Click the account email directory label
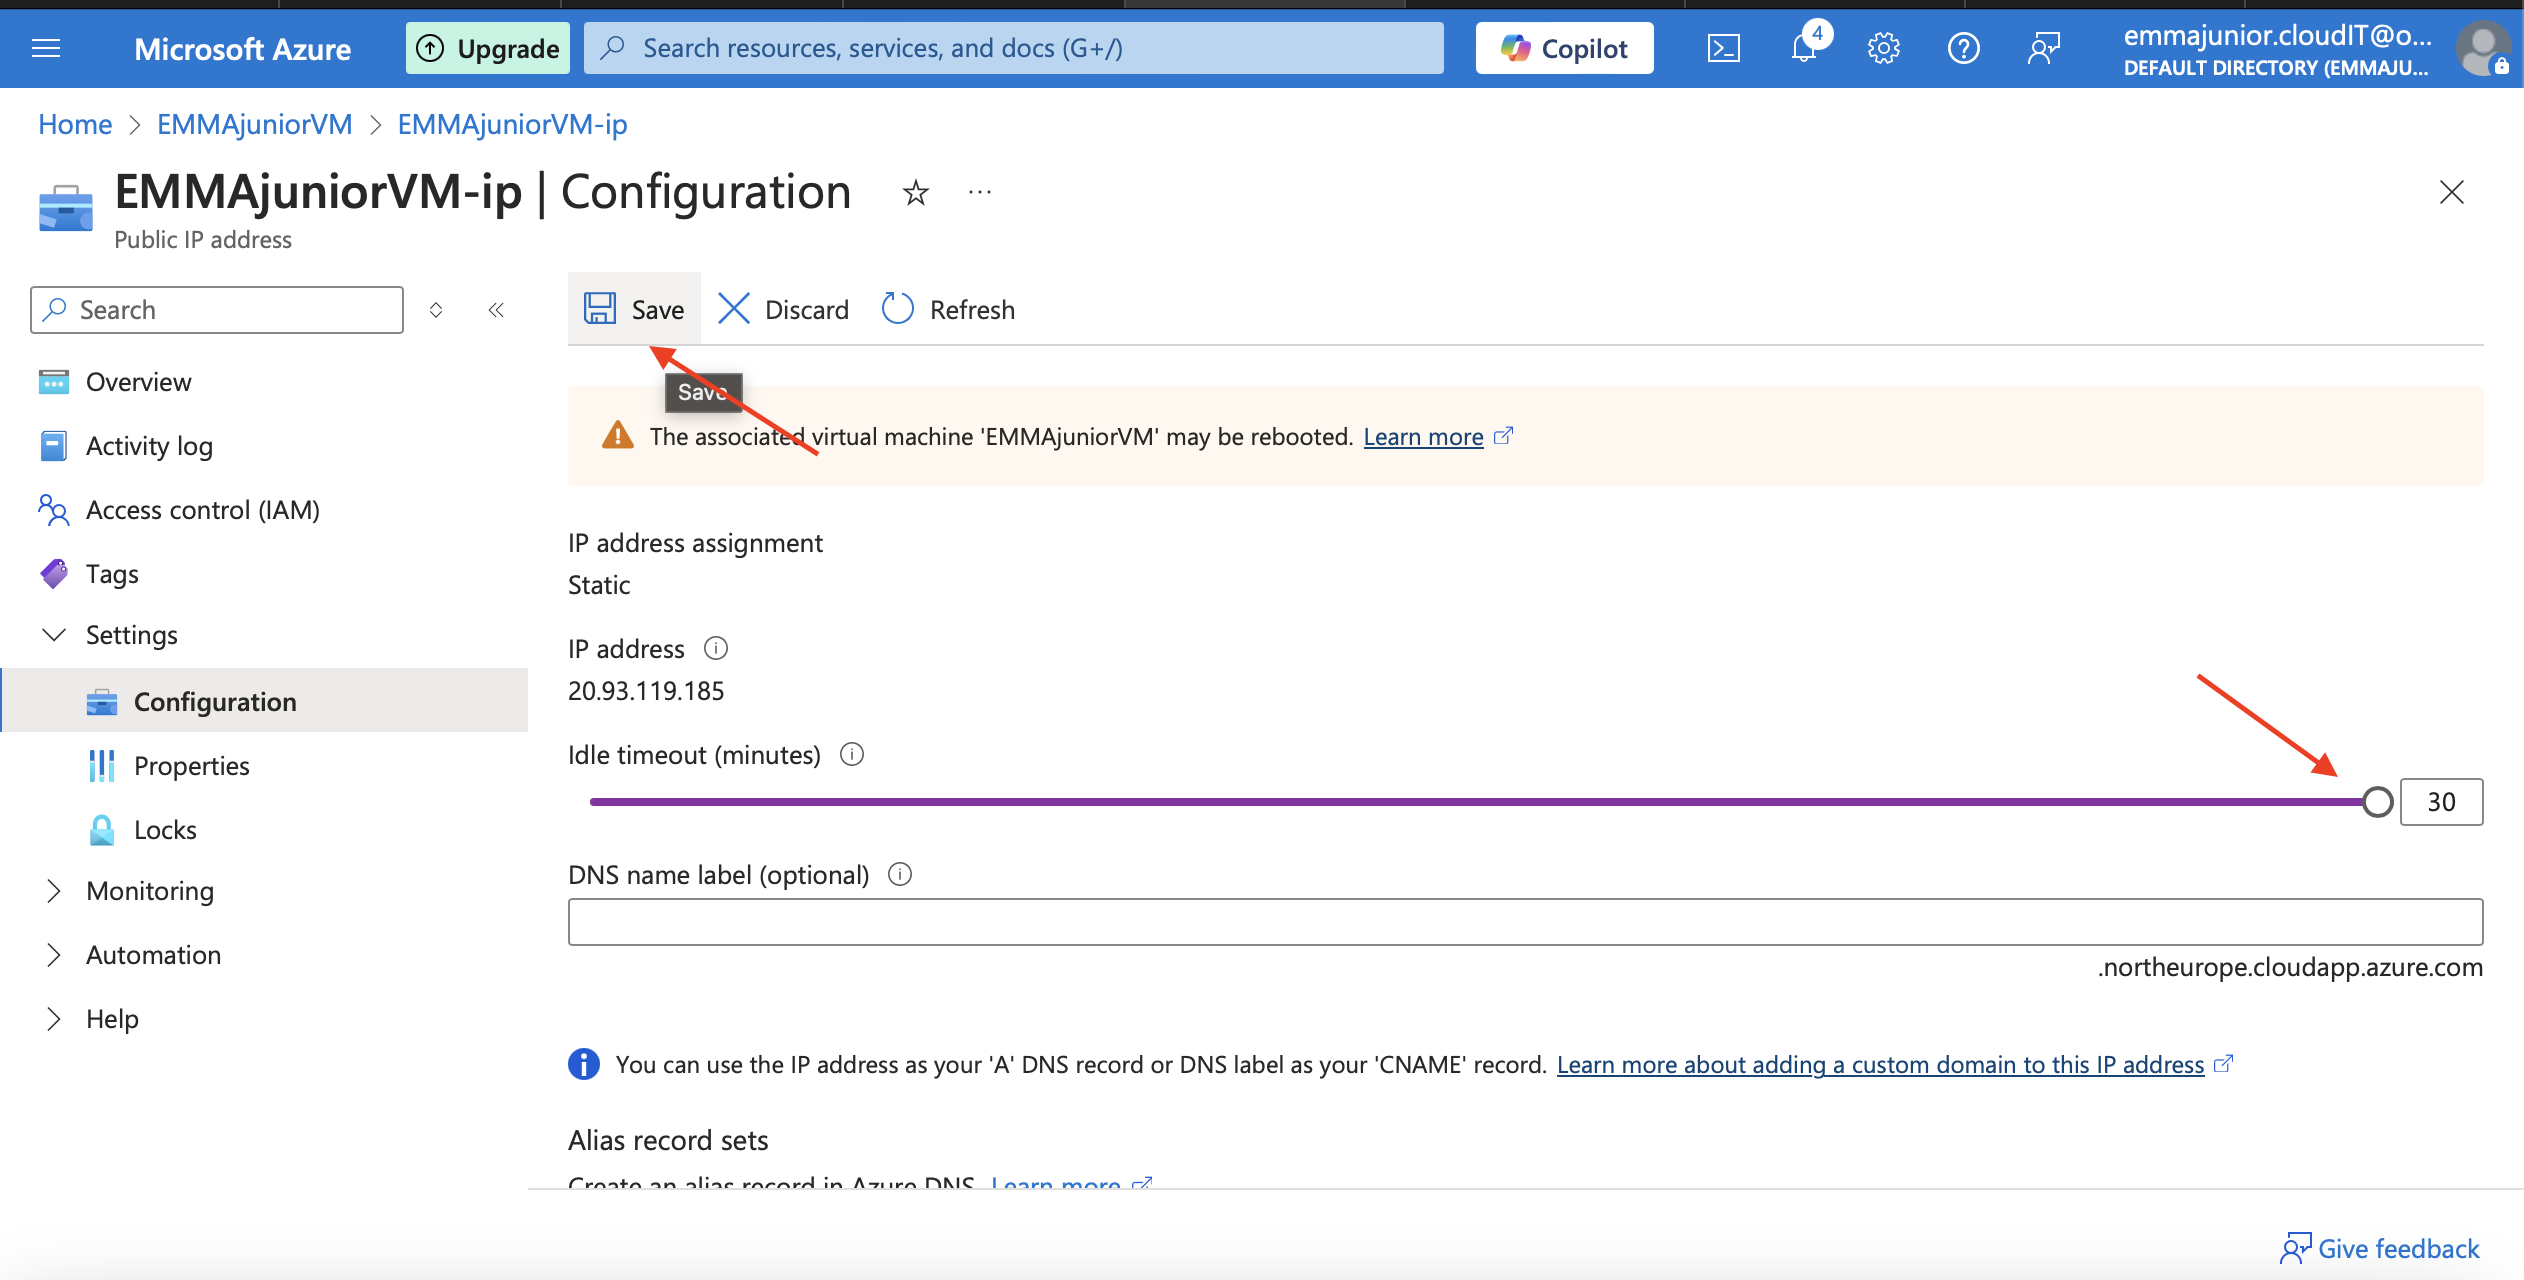 pos(2276,50)
